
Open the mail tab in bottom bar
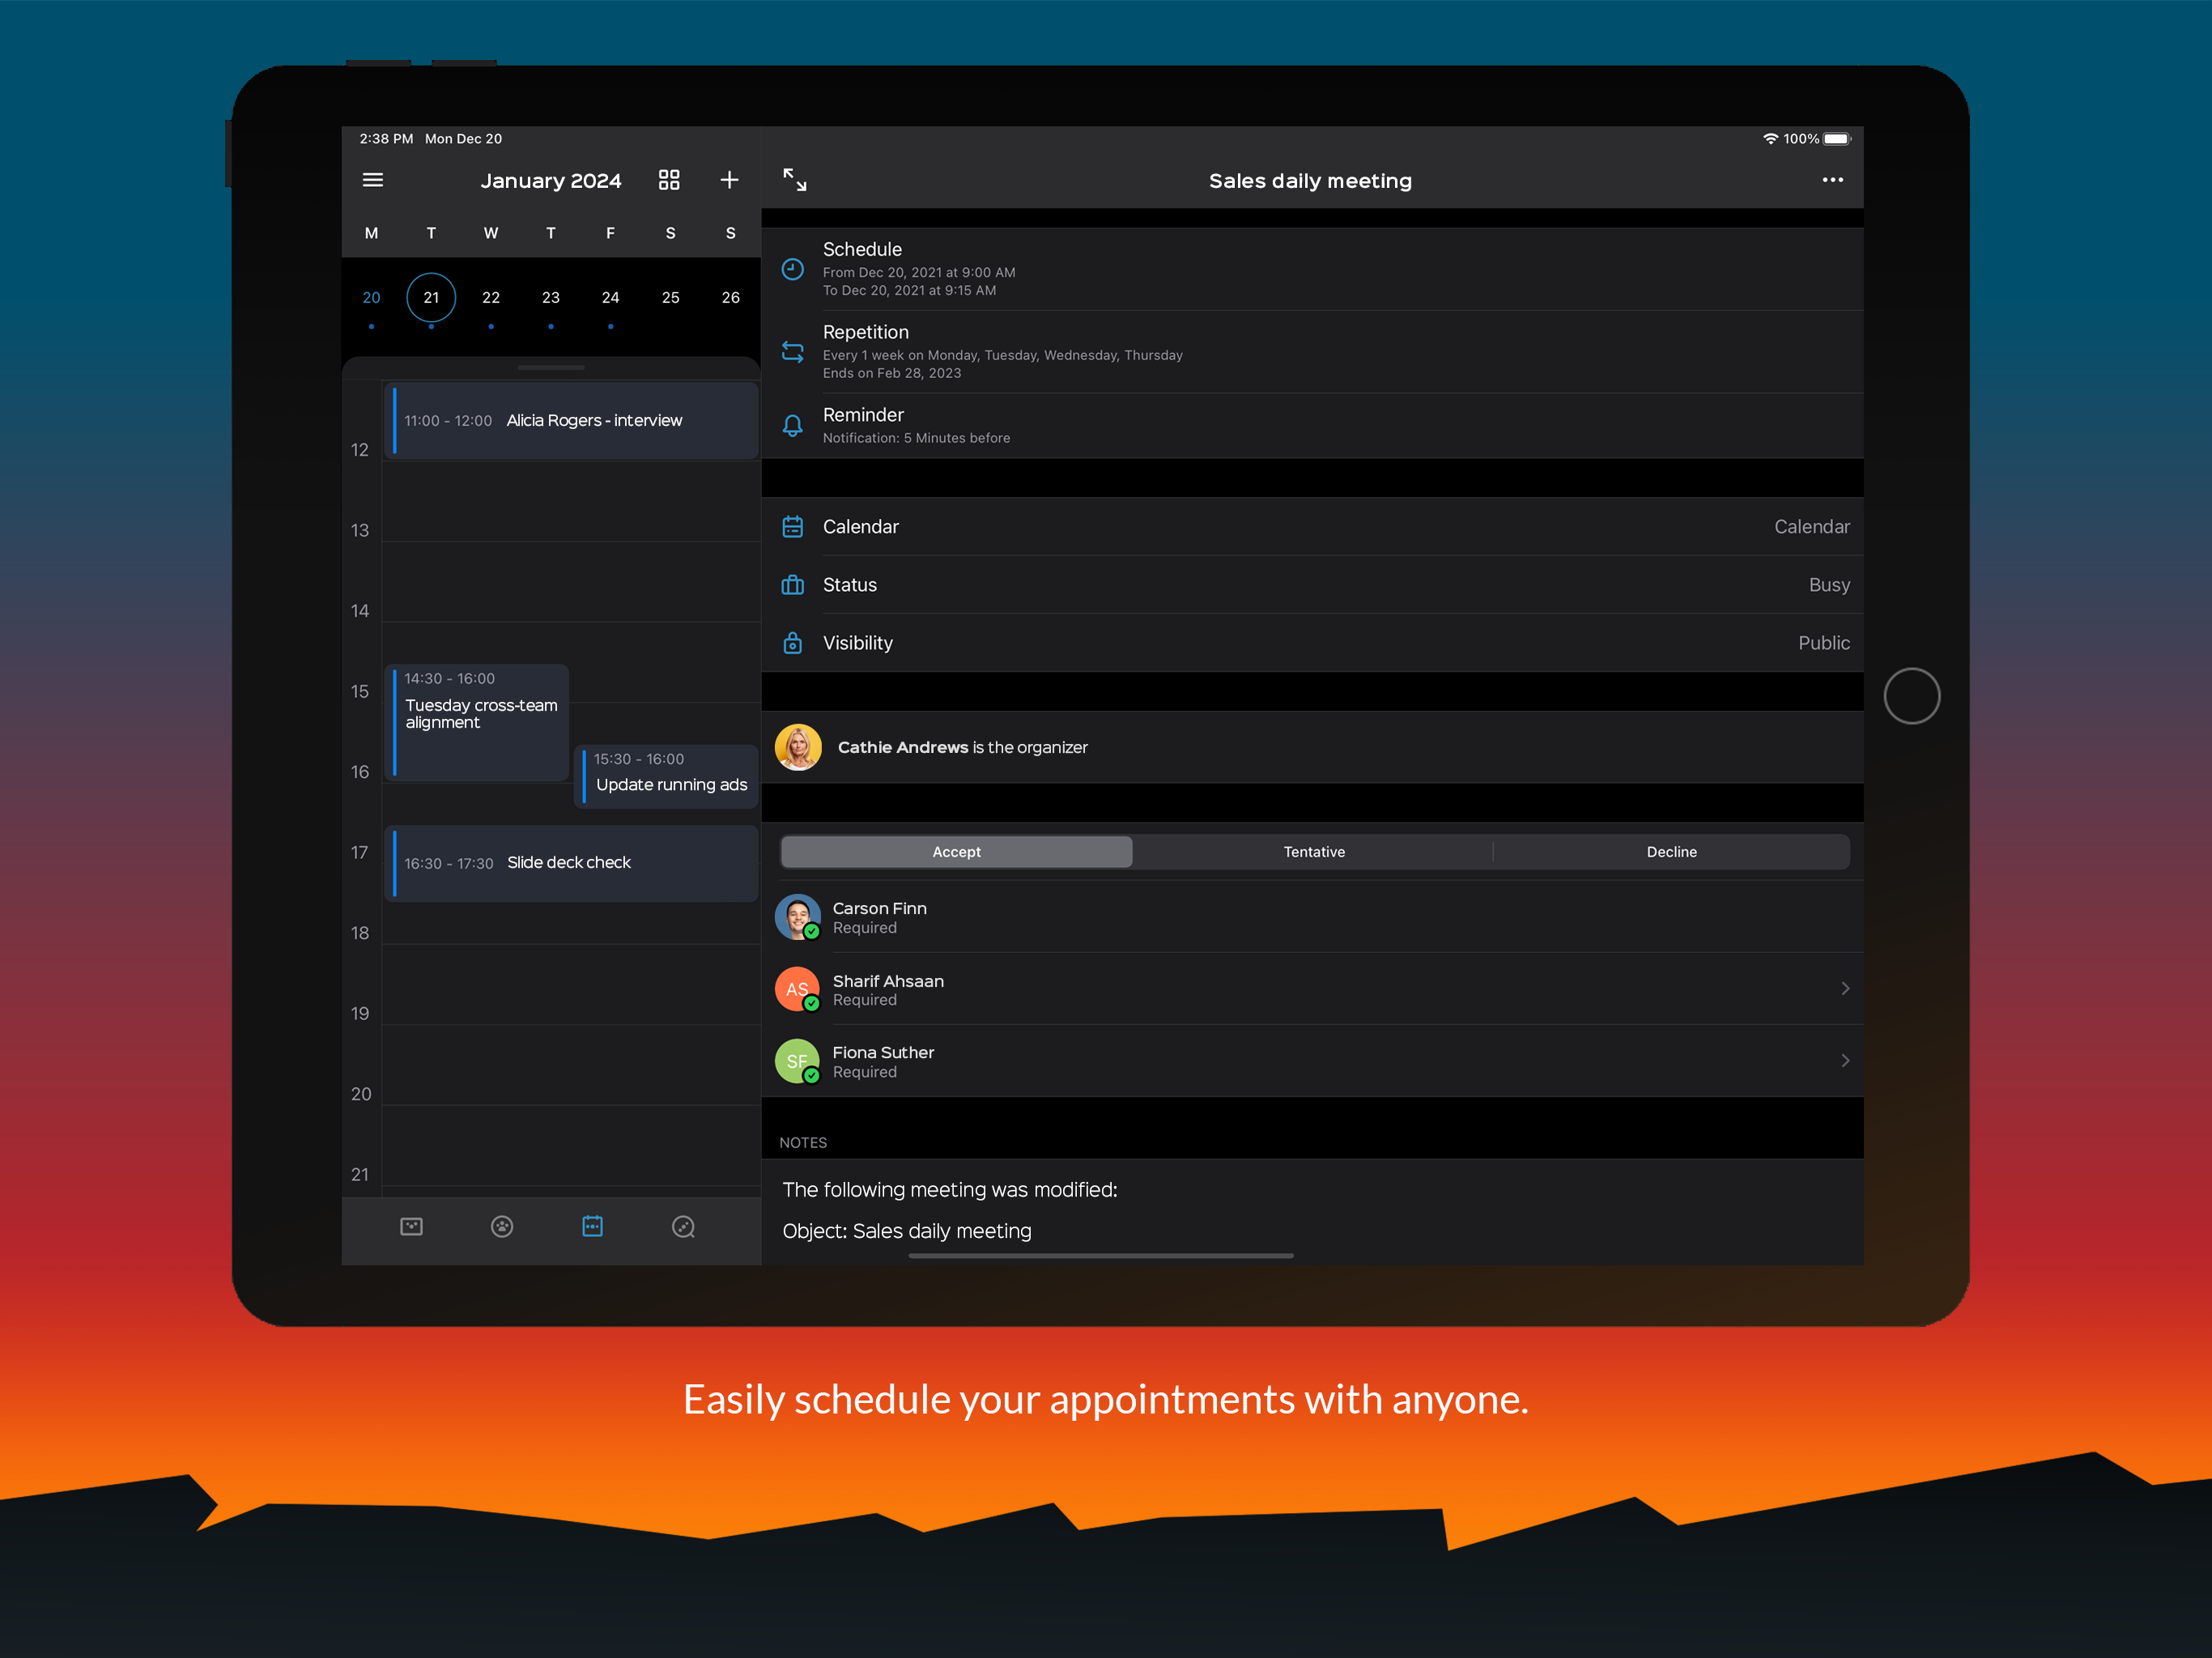click(411, 1226)
